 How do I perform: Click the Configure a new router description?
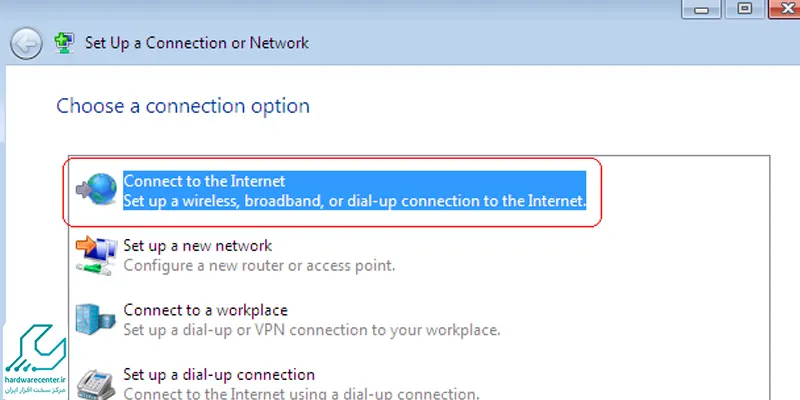click(x=259, y=265)
